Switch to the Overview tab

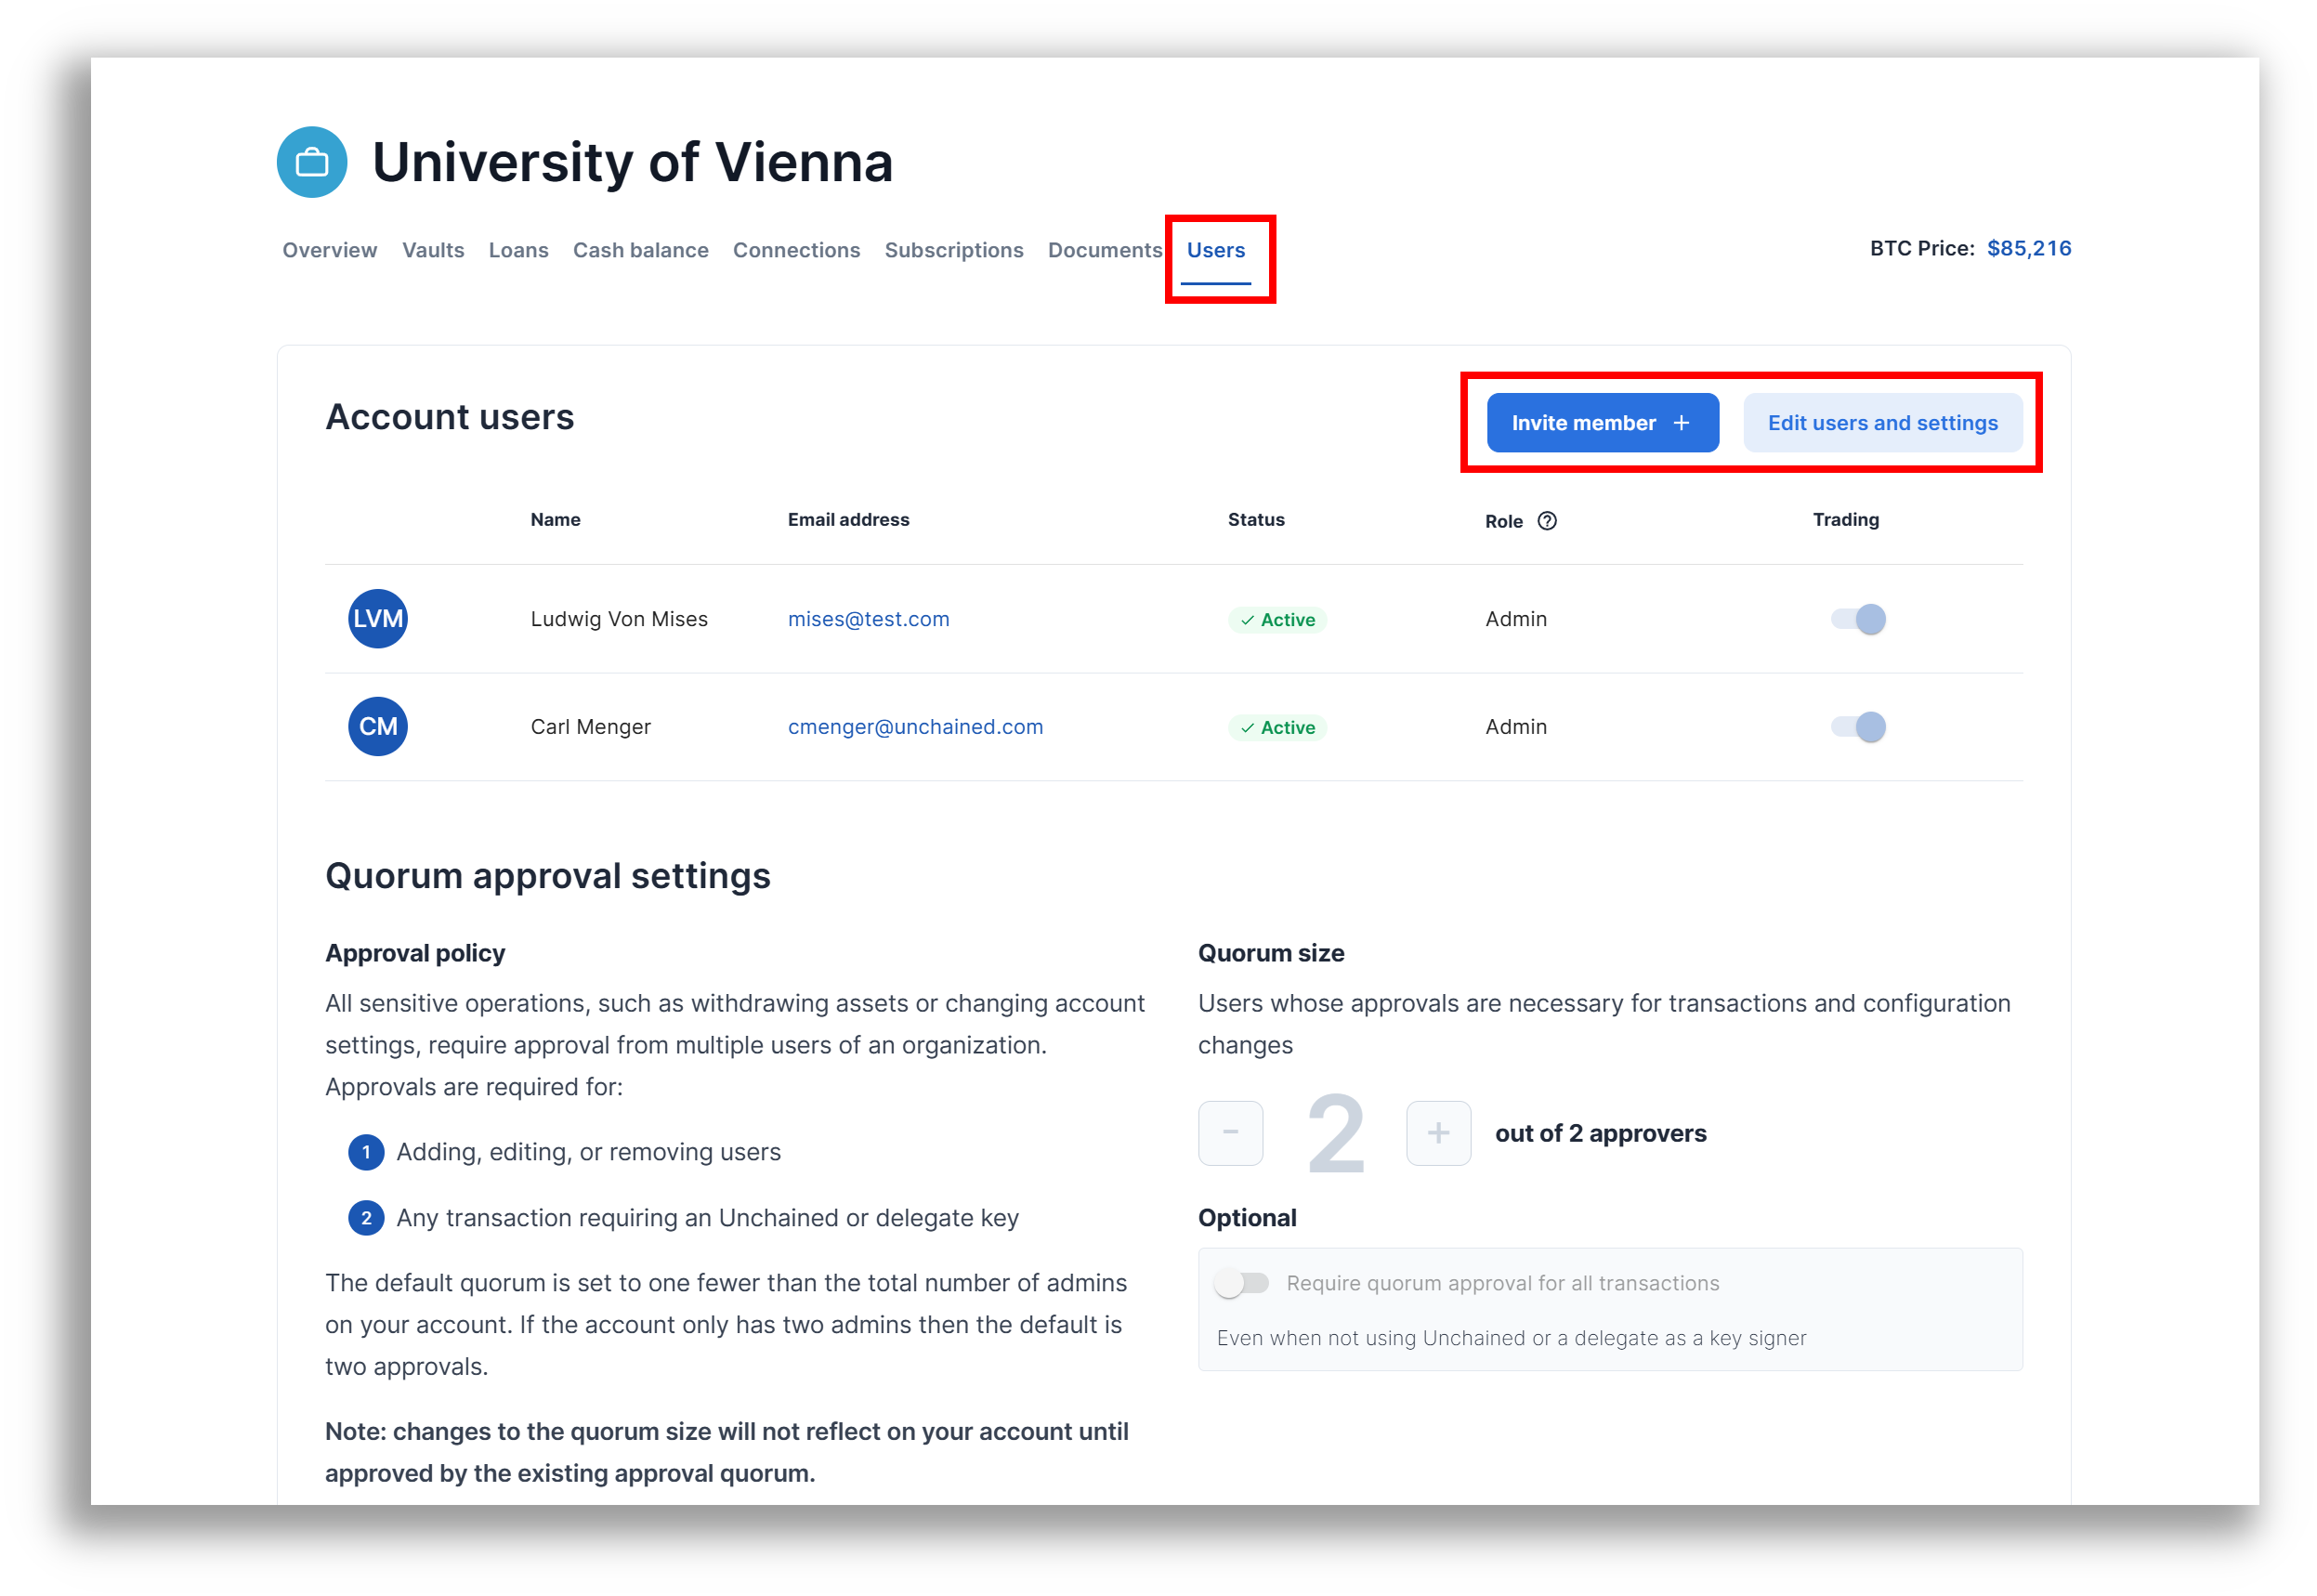tap(329, 250)
